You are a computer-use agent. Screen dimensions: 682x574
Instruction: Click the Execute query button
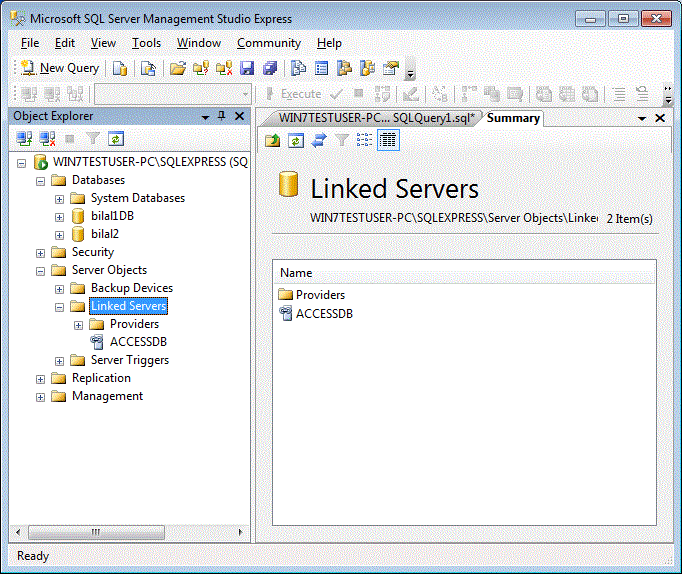click(x=294, y=94)
